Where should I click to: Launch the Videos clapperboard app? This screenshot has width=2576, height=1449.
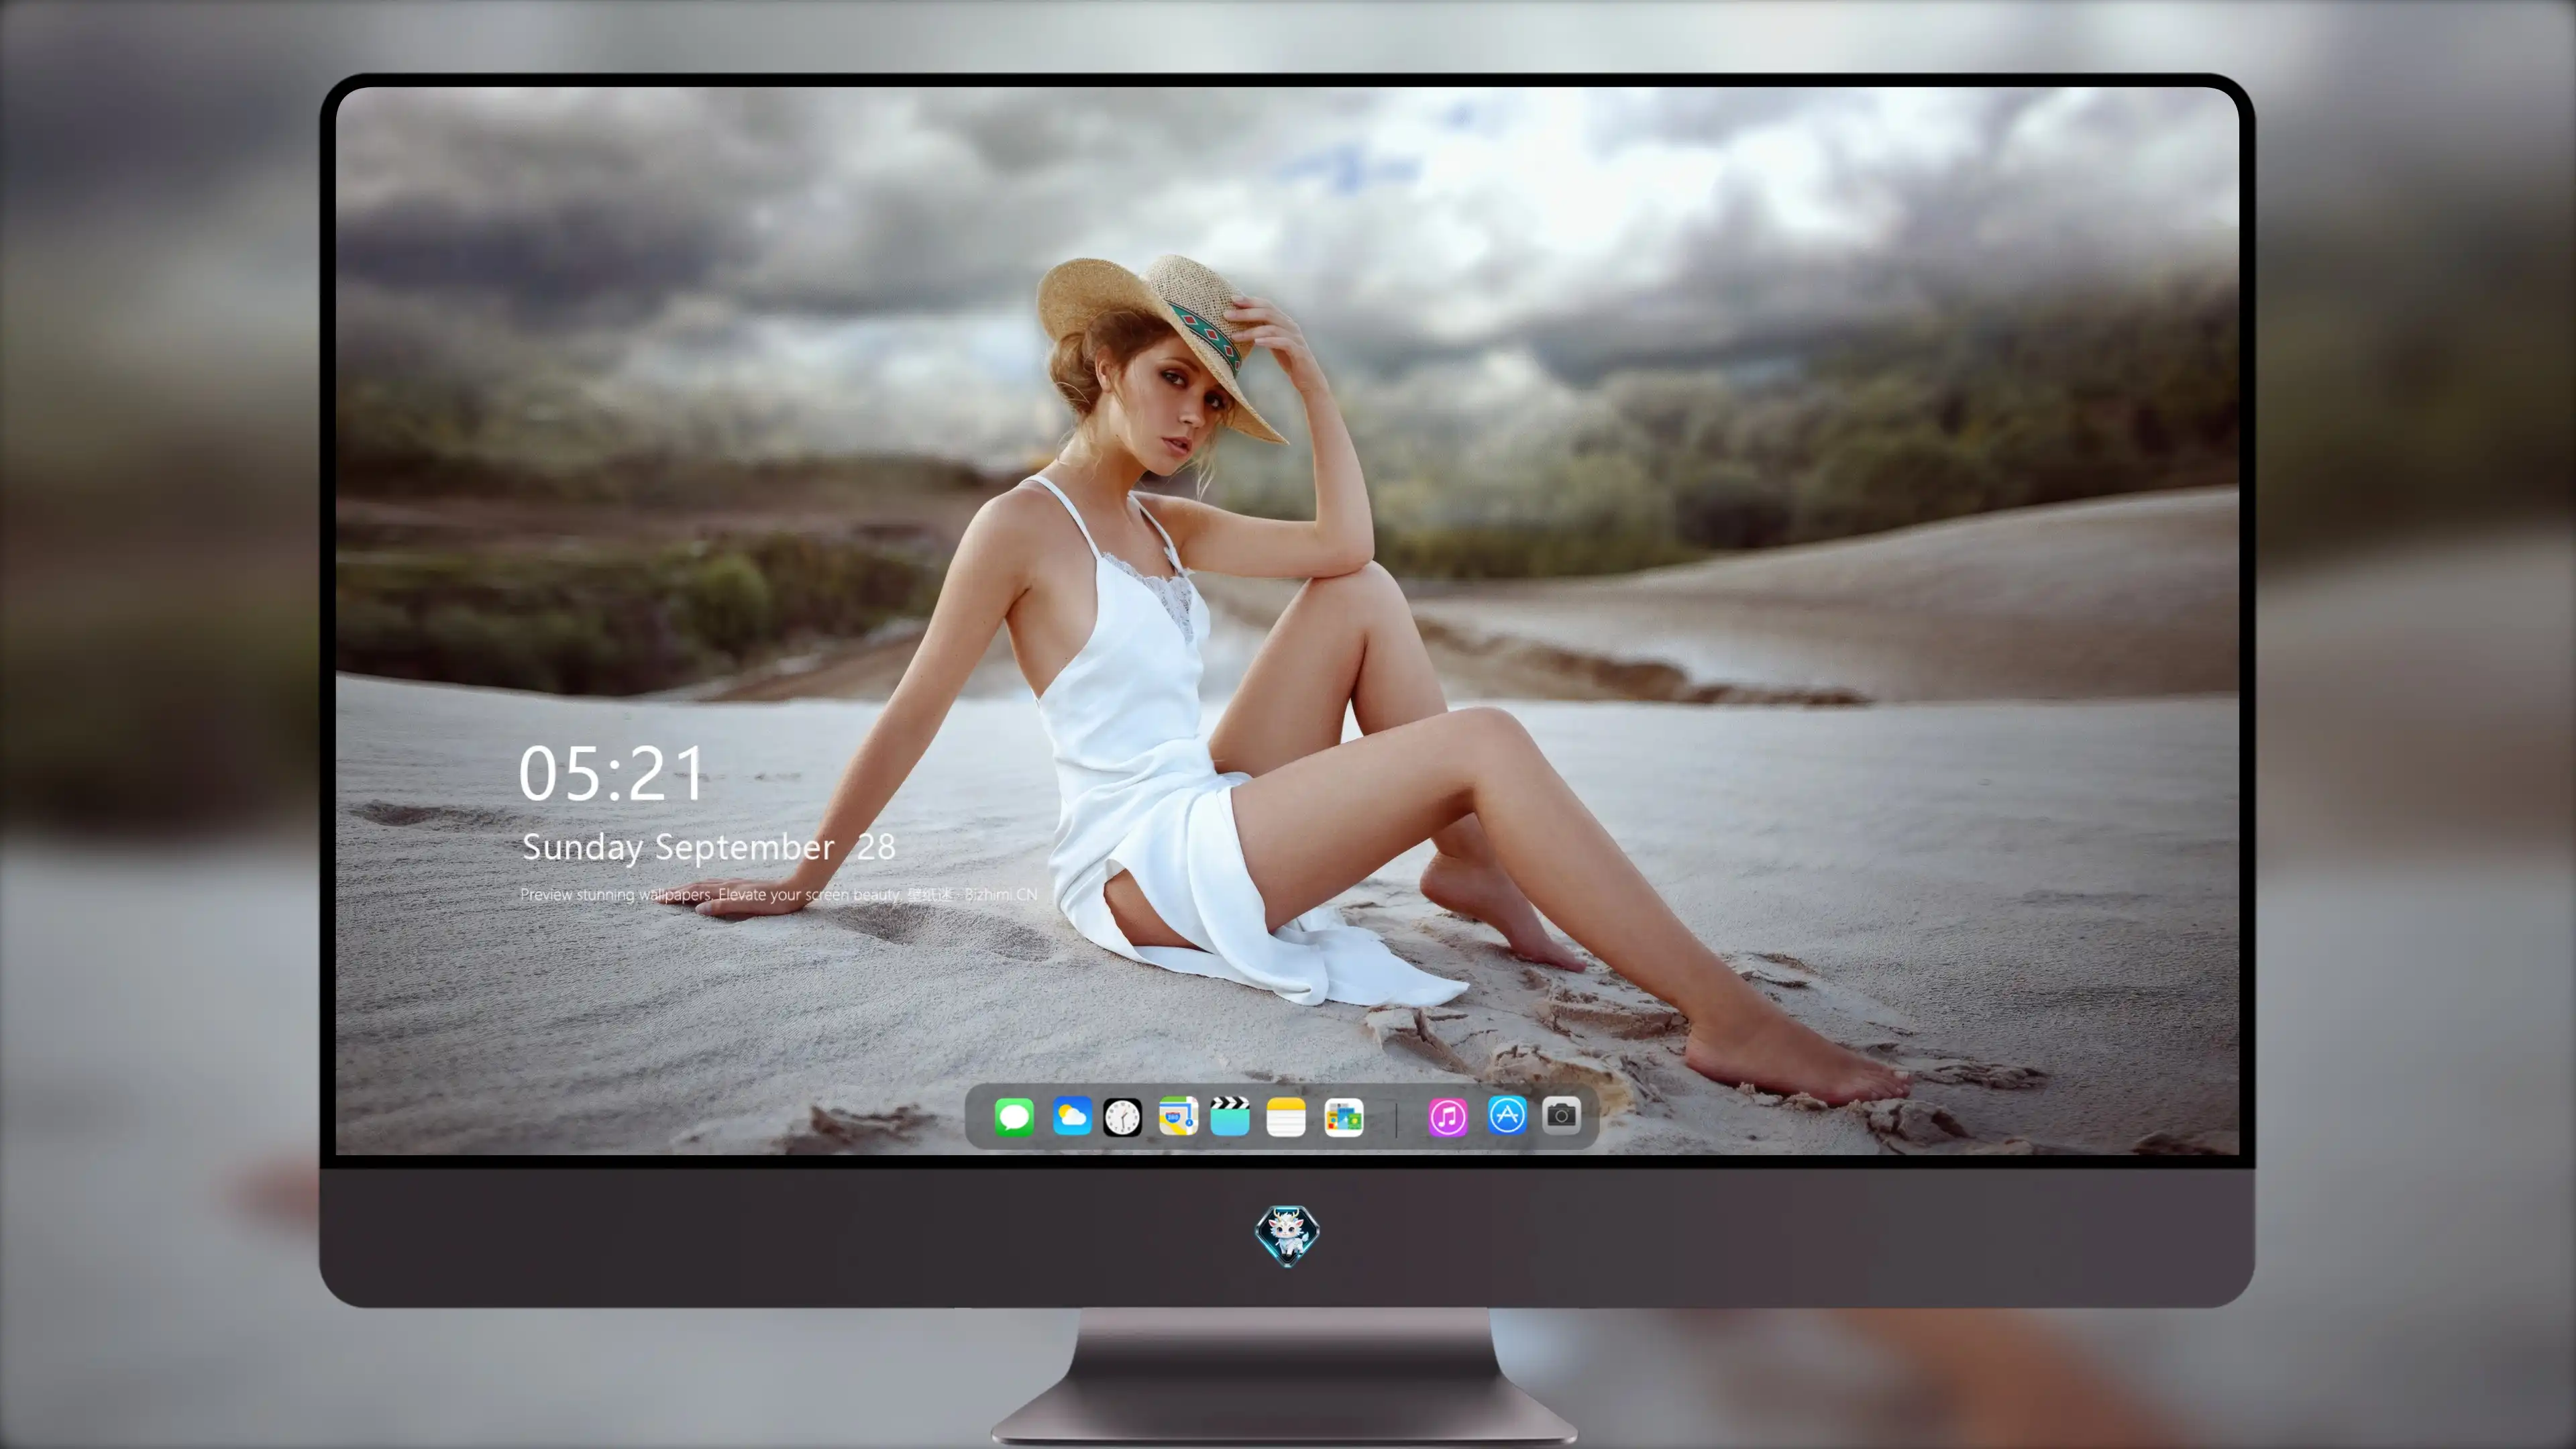pyautogui.click(x=1230, y=1116)
